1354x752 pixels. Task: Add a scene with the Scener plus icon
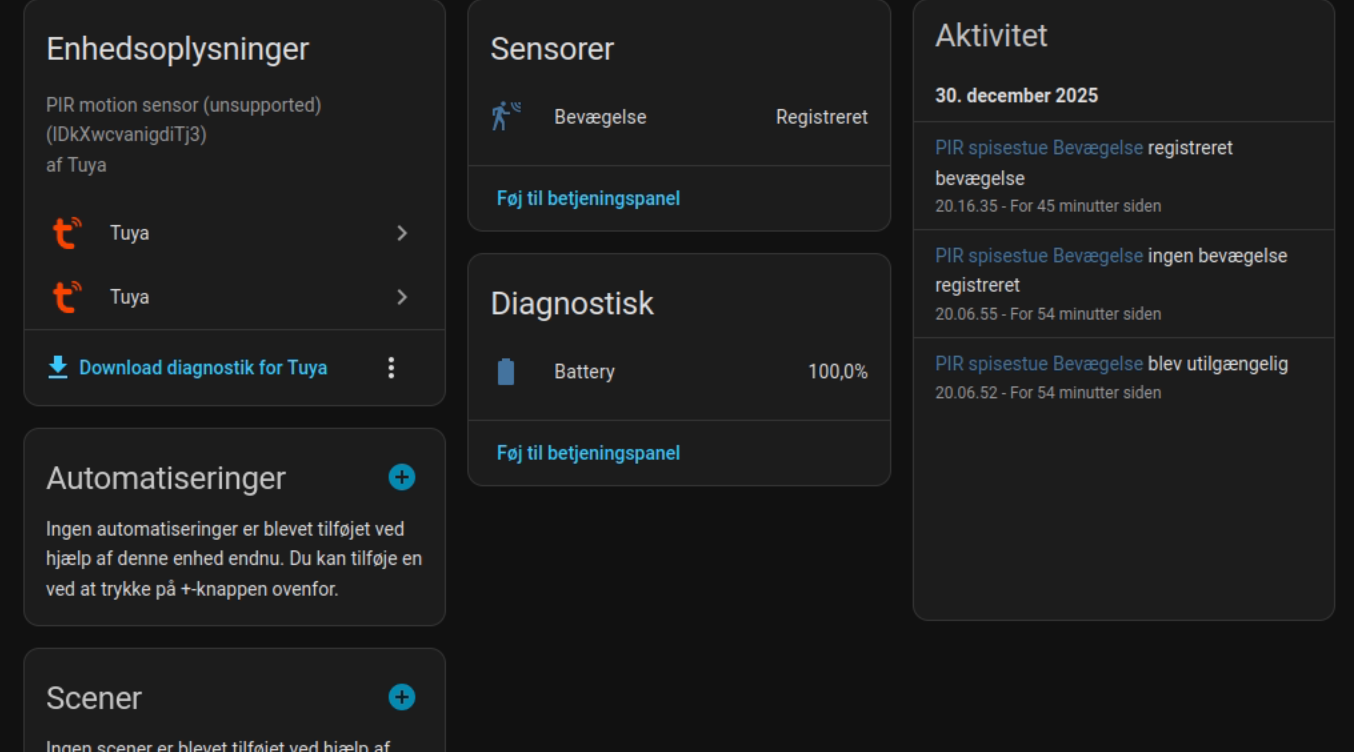(402, 698)
